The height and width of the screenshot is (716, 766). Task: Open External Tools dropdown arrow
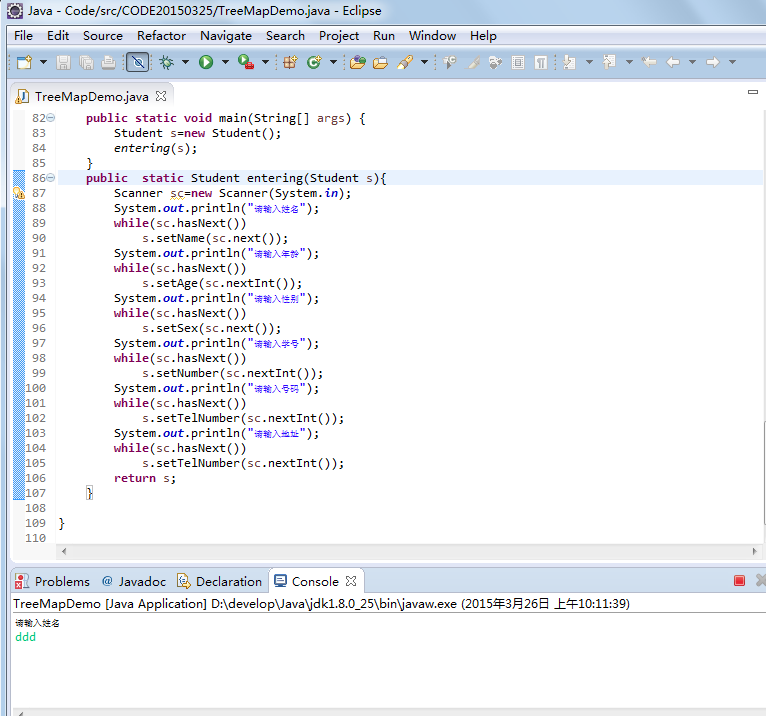tap(265, 63)
